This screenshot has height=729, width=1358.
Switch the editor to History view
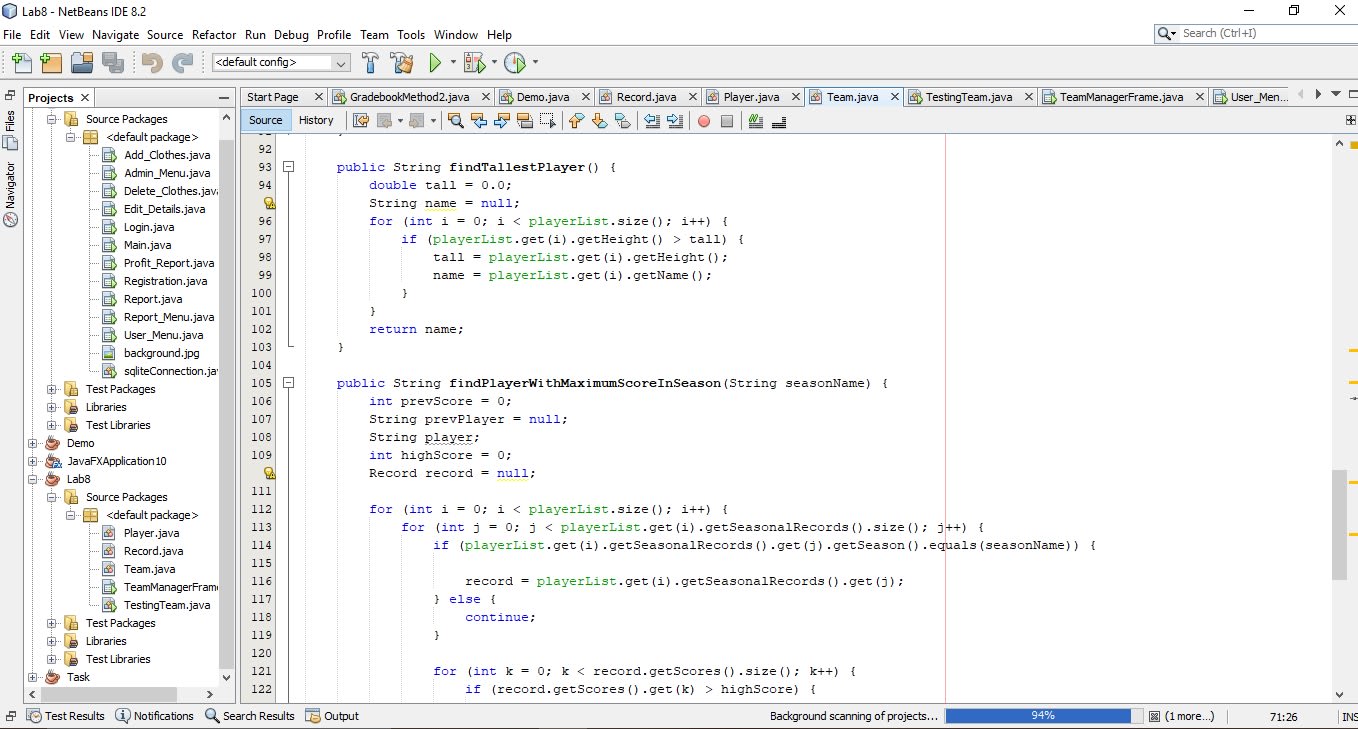[316, 120]
